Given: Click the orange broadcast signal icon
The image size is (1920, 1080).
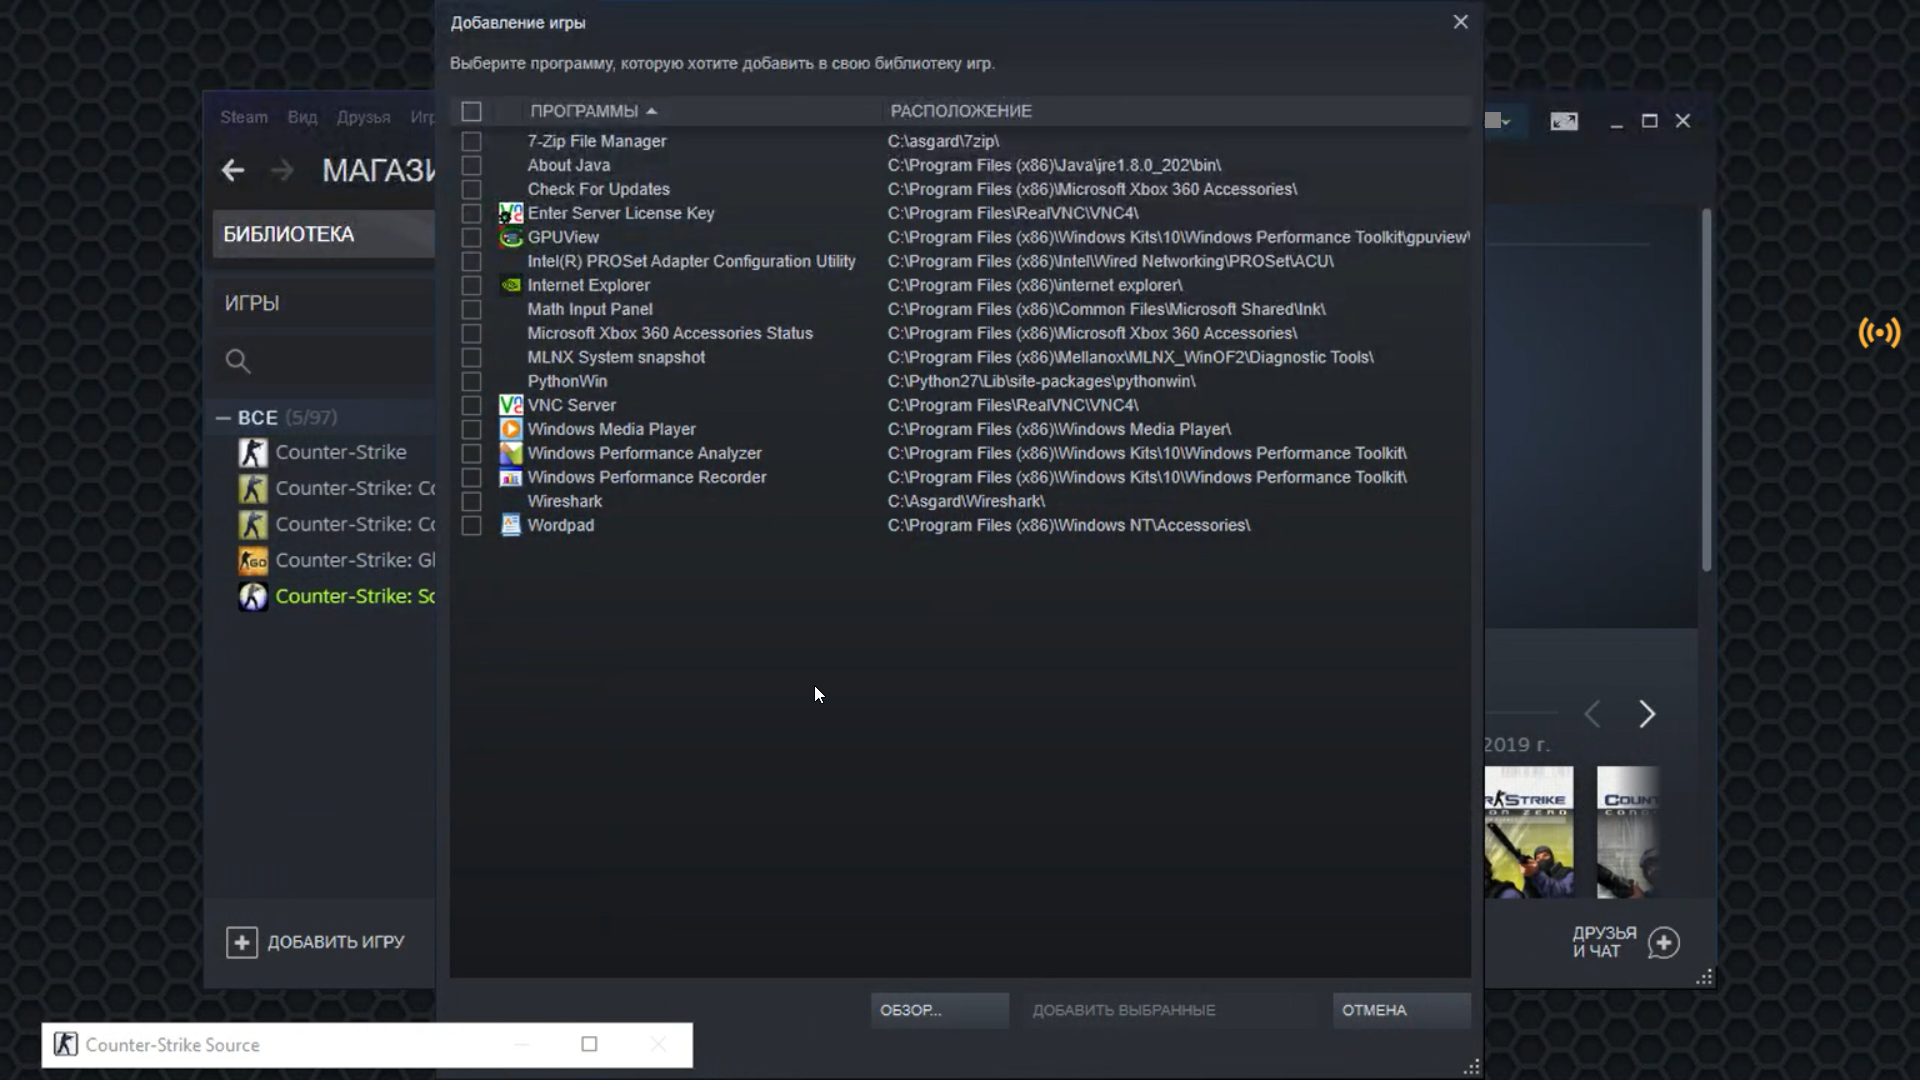Looking at the screenshot, I should [x=1879, y=332].
